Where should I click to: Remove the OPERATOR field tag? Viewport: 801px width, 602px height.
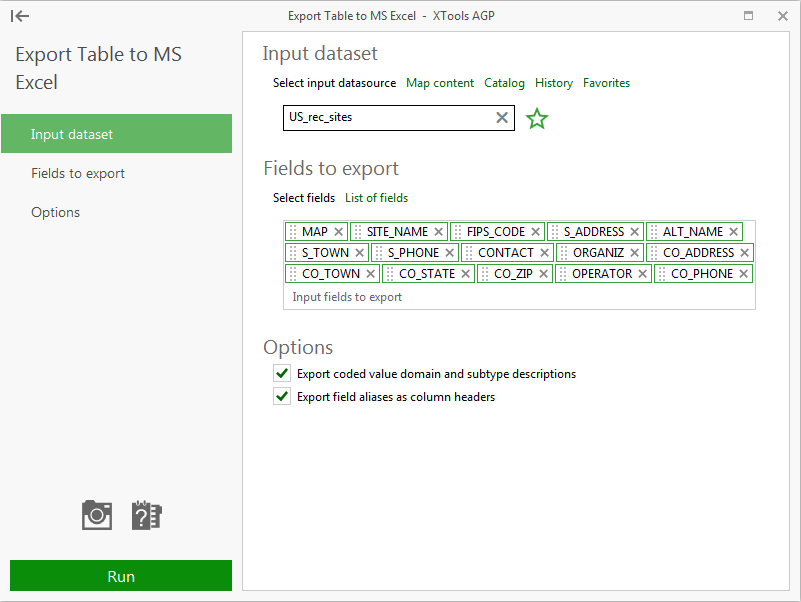click(x=642, y=274)
